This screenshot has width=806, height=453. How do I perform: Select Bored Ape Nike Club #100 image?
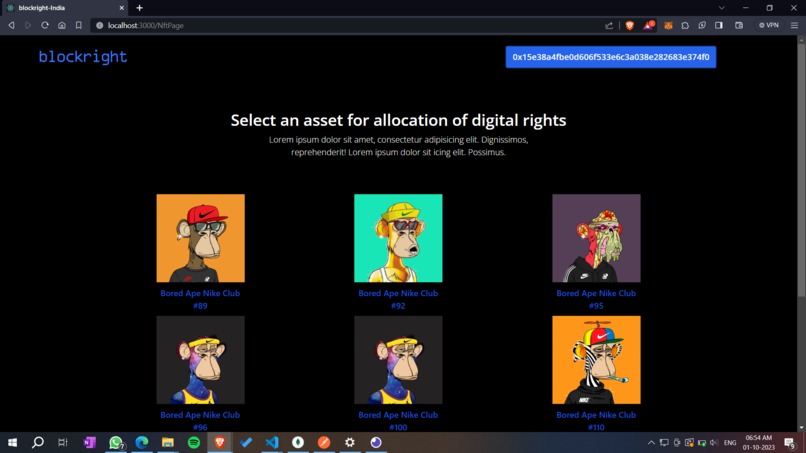(398, 360)
